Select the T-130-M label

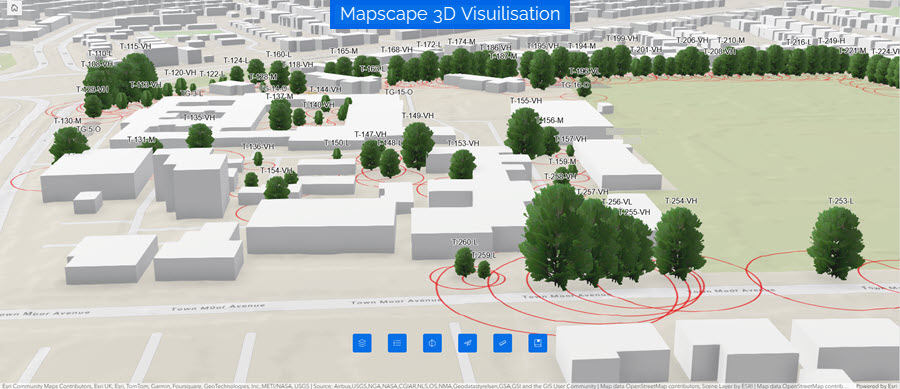click(x=68, y=121)
